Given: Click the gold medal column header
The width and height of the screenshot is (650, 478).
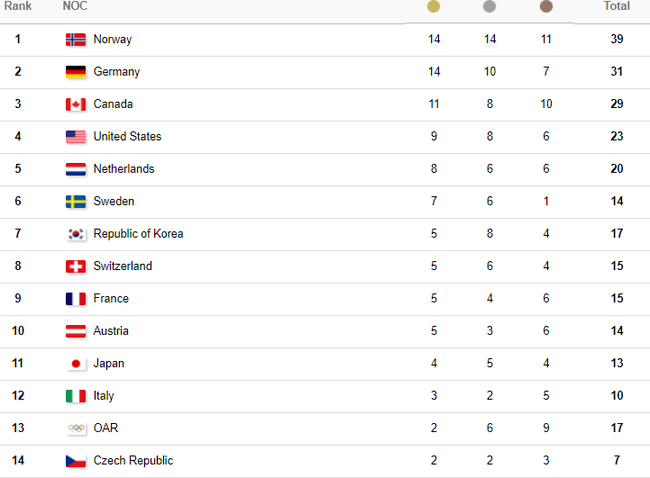Looking at the screenshot, I should pos(433,7).
